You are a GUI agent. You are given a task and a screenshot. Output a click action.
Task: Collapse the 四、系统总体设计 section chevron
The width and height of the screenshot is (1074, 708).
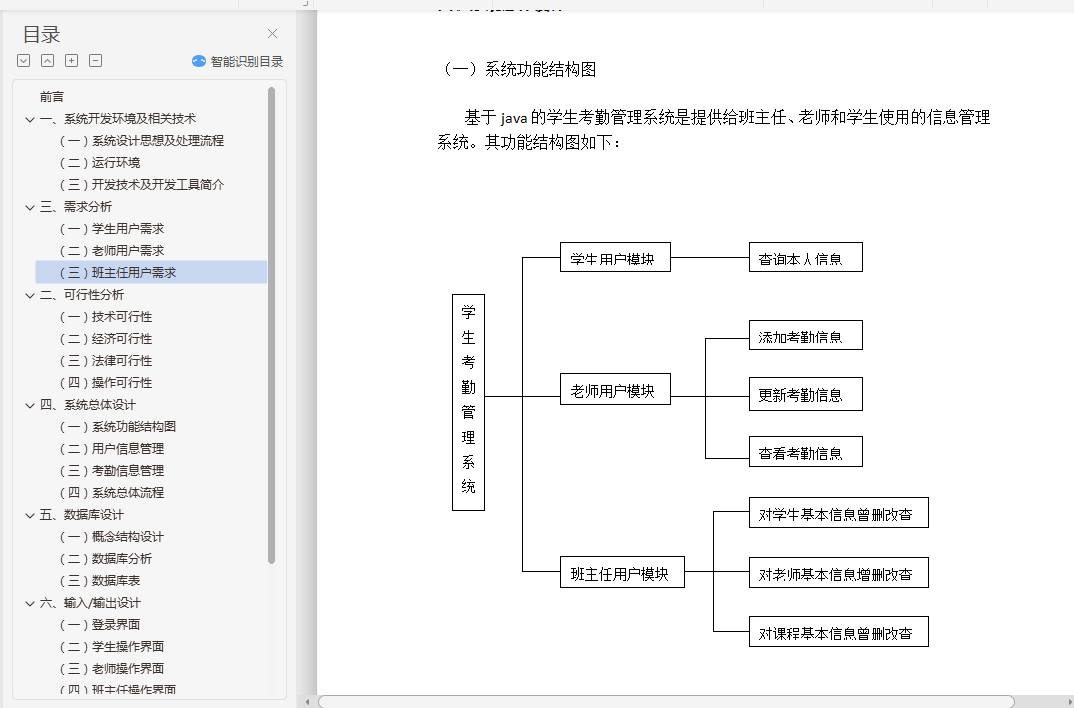click(29, 405)
